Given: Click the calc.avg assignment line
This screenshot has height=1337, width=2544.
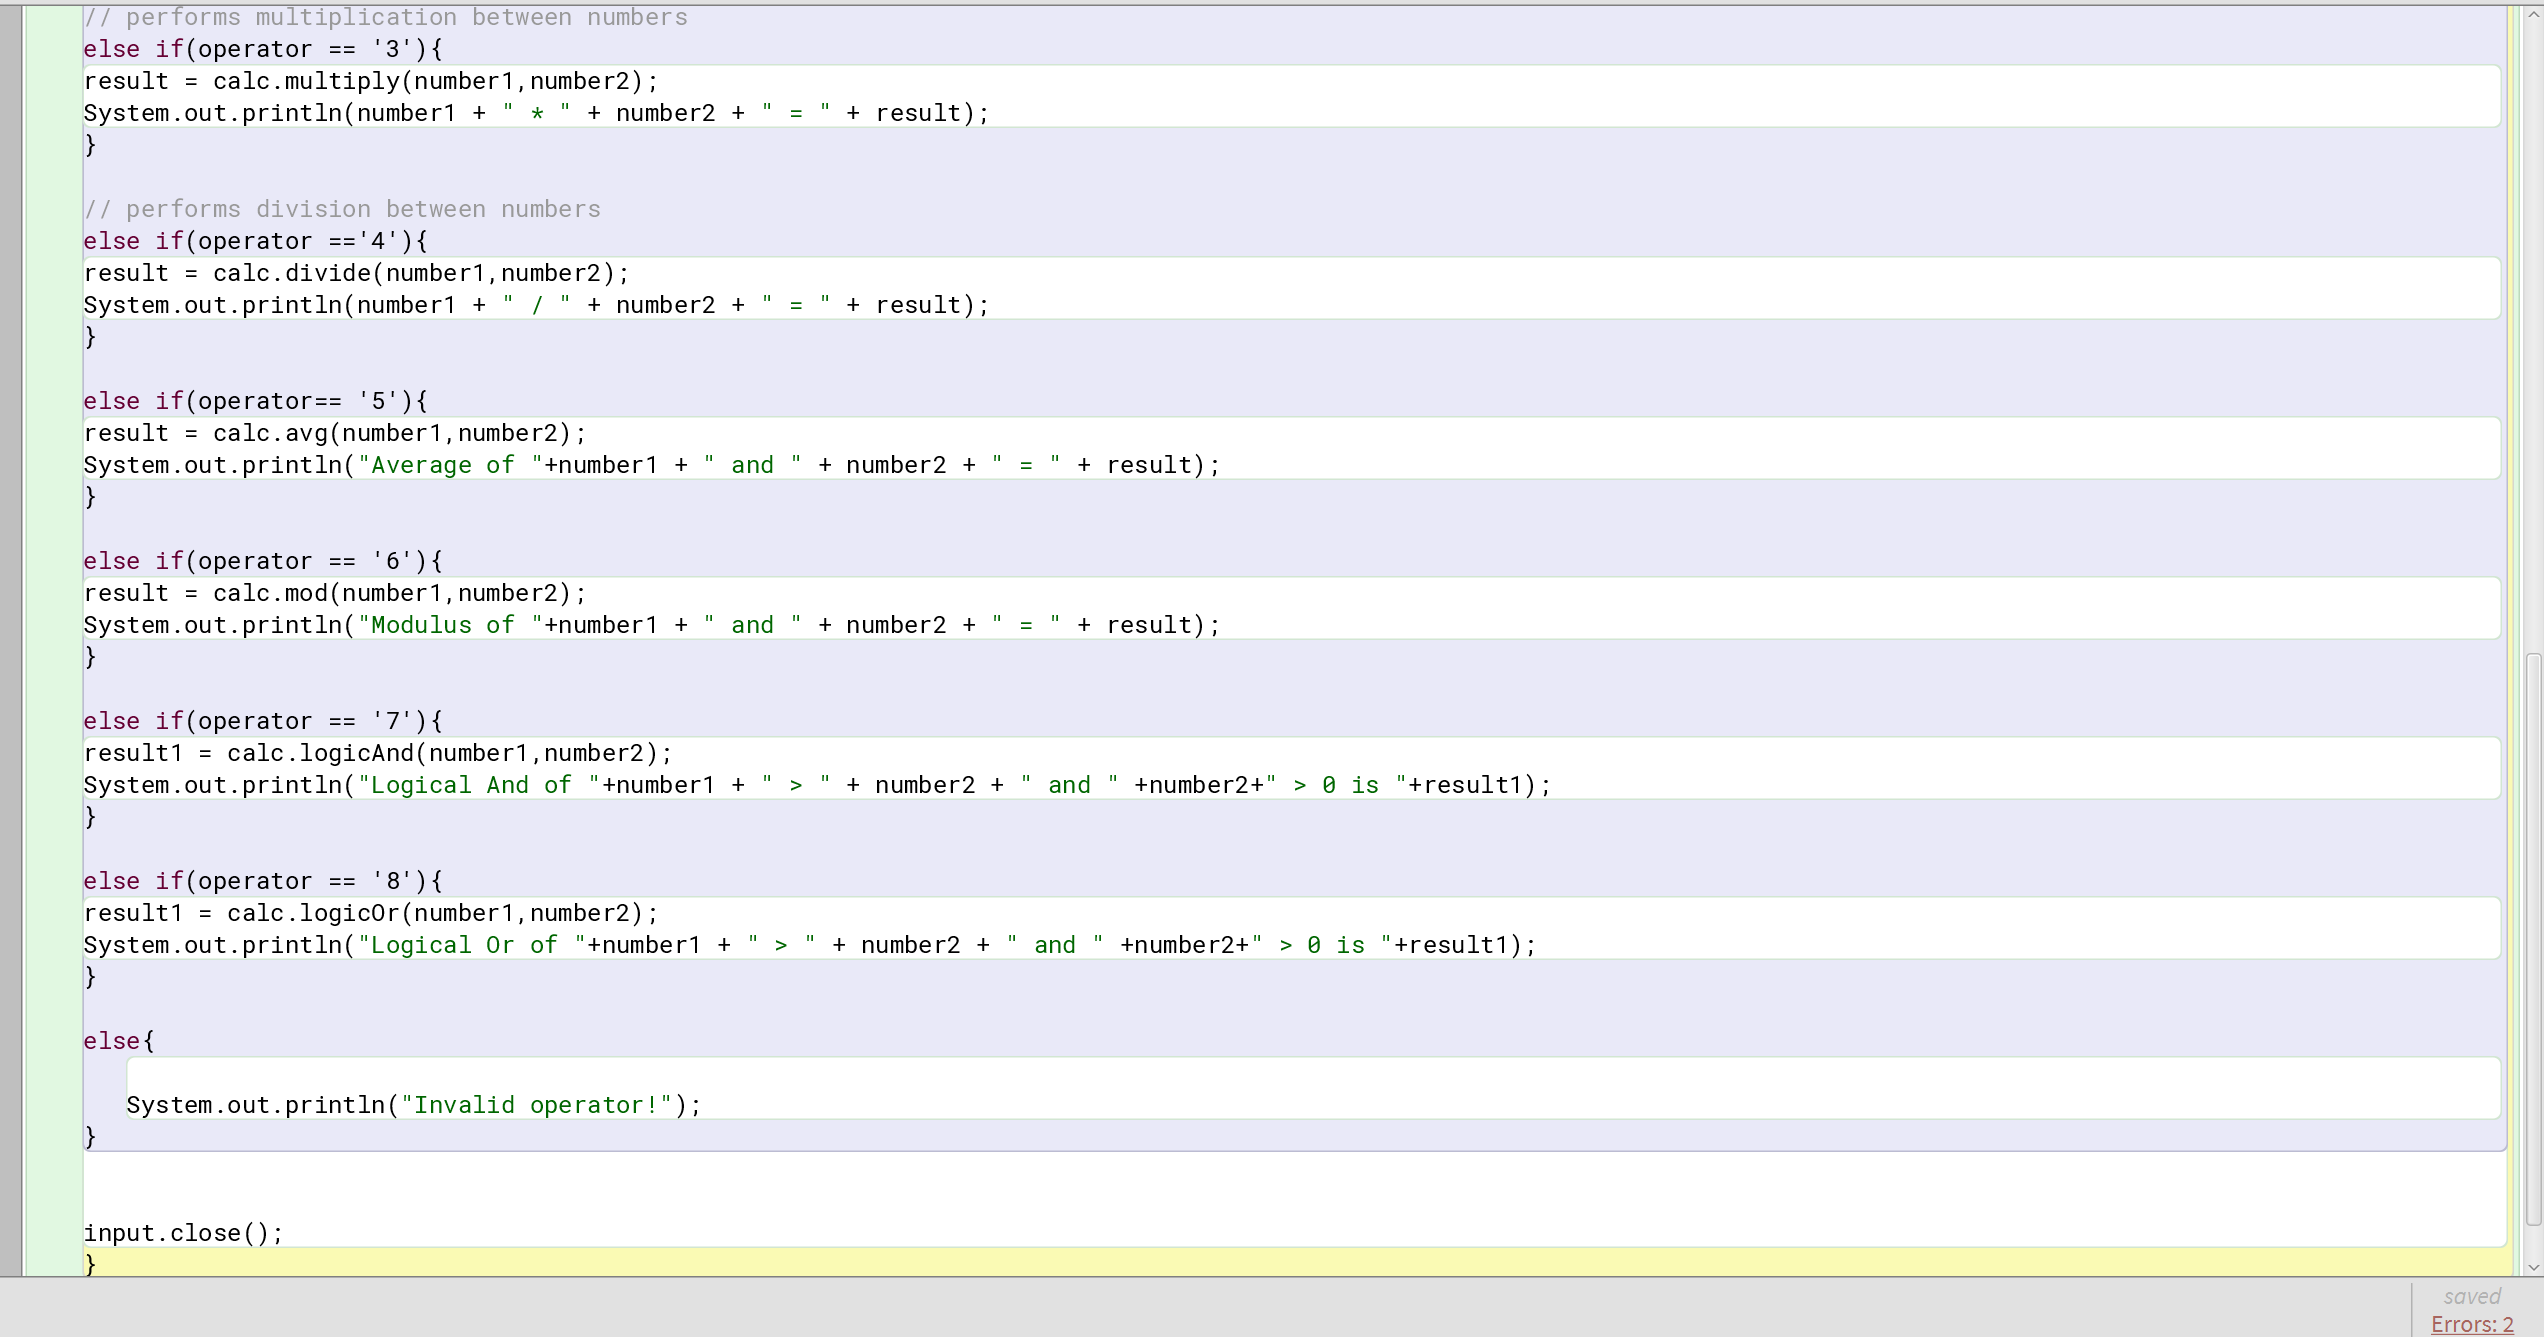Looking at the screenshot, I should 335,432.
